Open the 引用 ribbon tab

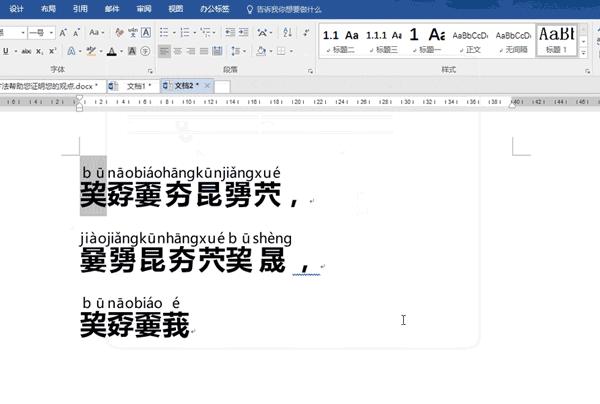pyautogui.click(x=80, y=9)
